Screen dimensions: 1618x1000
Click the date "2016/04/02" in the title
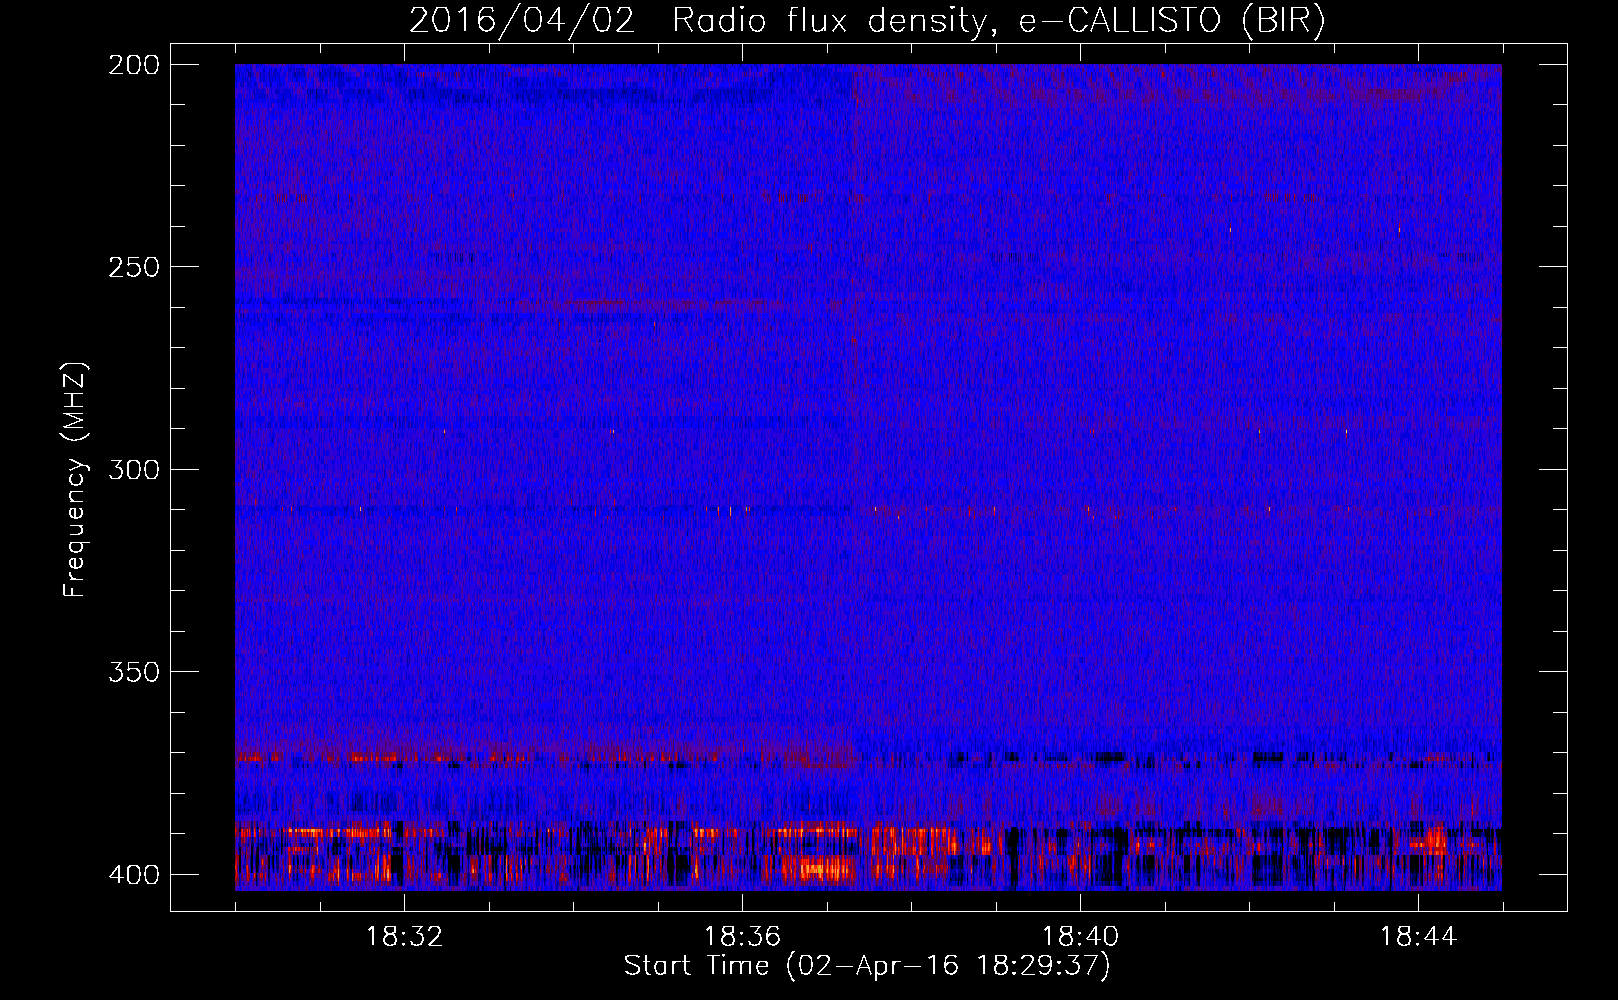pos(521,21)
